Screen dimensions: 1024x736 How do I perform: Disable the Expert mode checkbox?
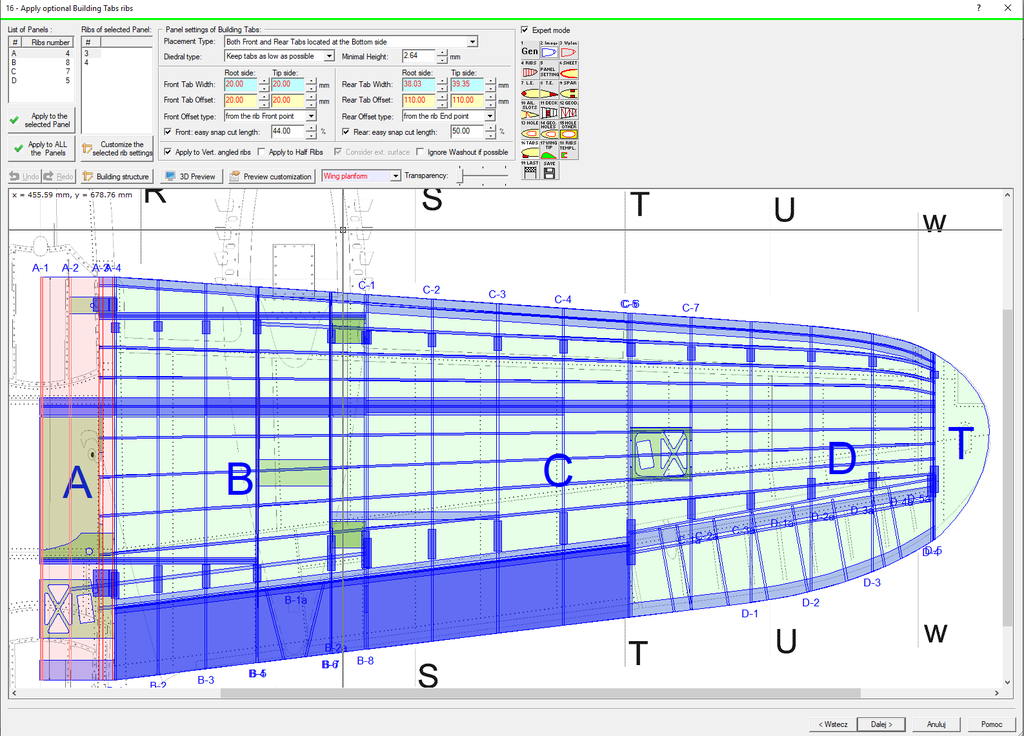point(525,30)
